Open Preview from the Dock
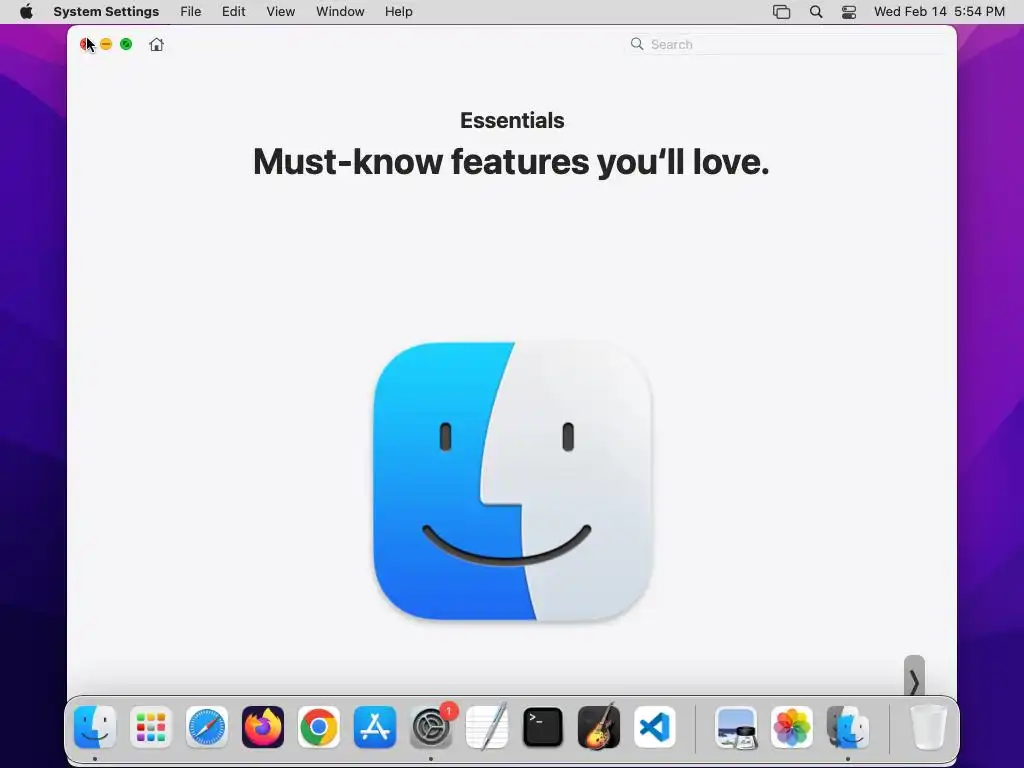 (x=736, y=727)
